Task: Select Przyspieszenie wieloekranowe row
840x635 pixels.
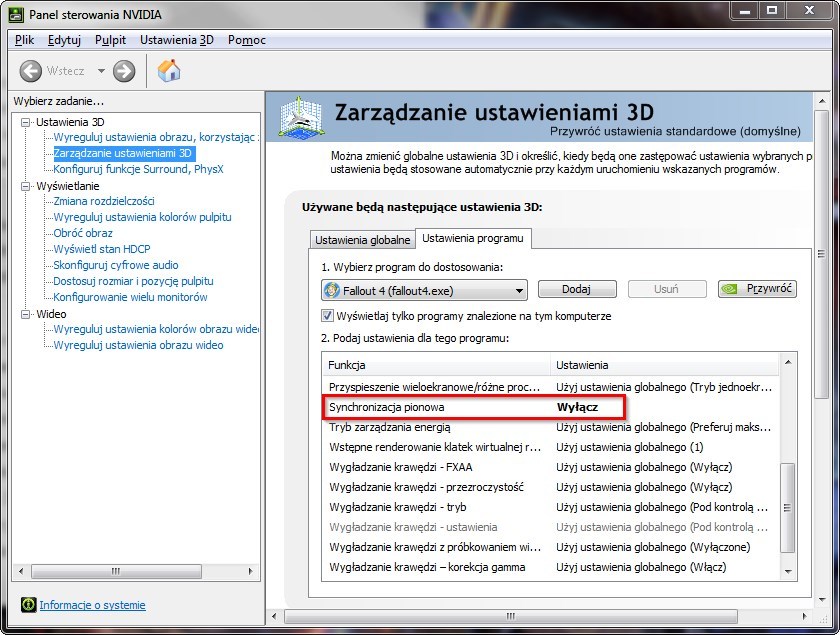Action: click(550, 387)
